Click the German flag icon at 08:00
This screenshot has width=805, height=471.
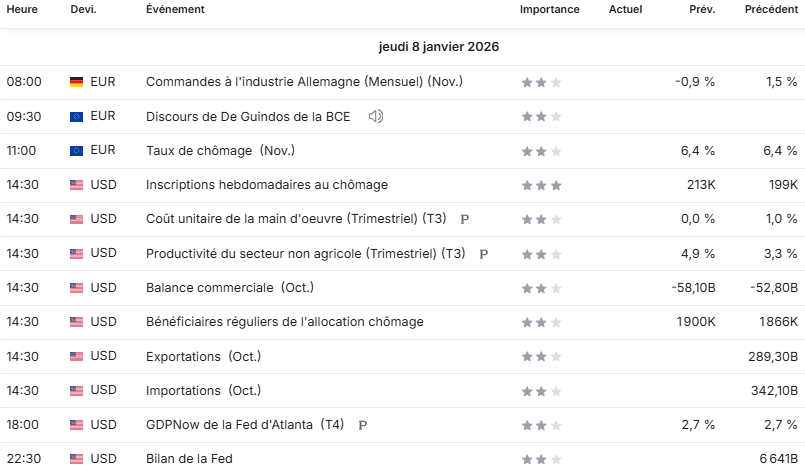point(76,82)
